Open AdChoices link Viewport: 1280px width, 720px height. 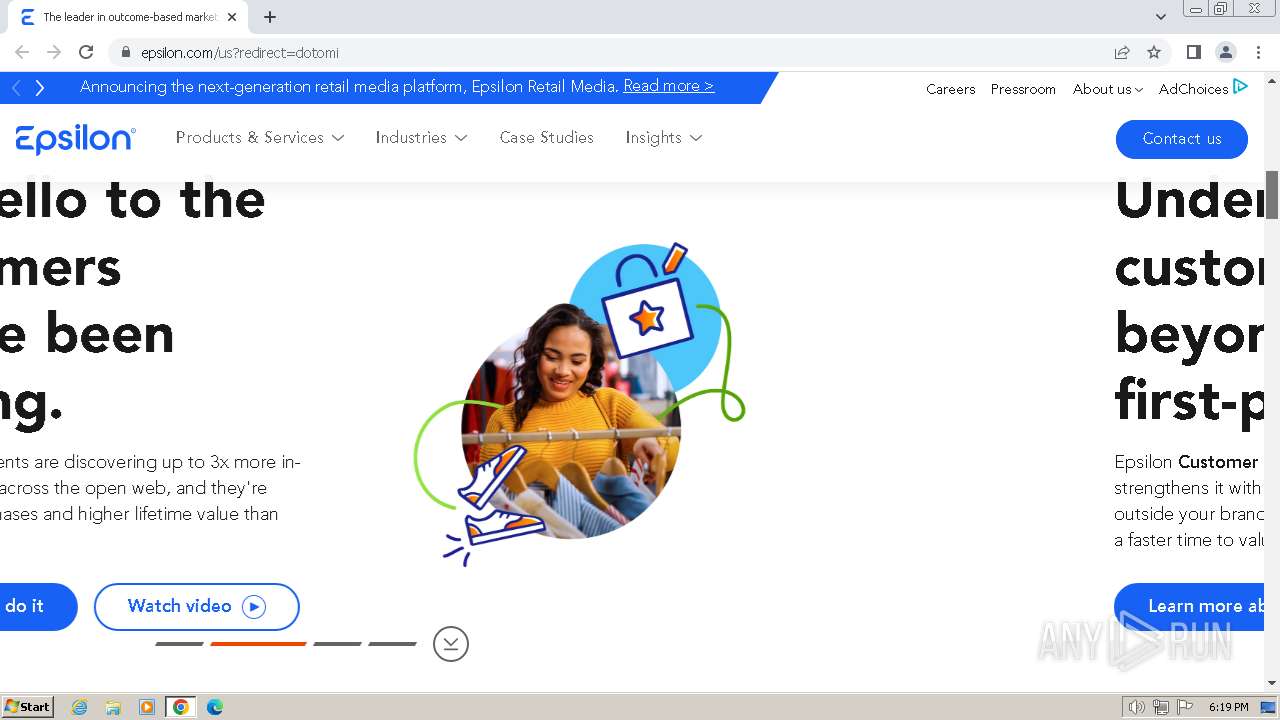click(x=1193, y=89)
